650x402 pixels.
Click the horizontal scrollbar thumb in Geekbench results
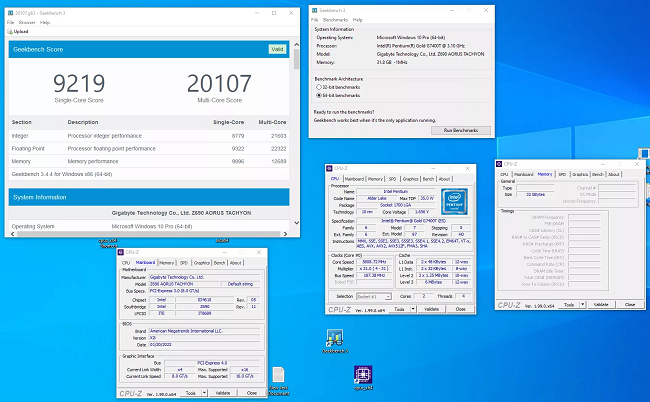click(x=148, y=234)
